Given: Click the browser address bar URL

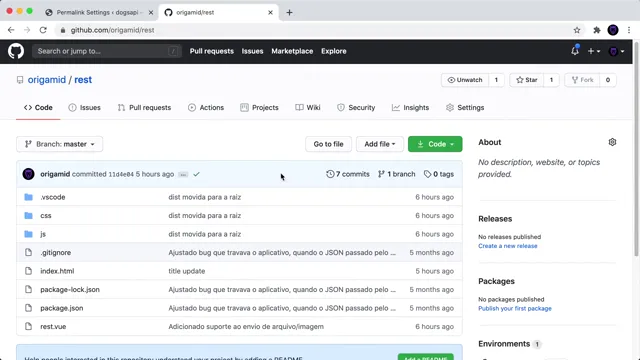Looking at the screenshot, I should 112,30.
